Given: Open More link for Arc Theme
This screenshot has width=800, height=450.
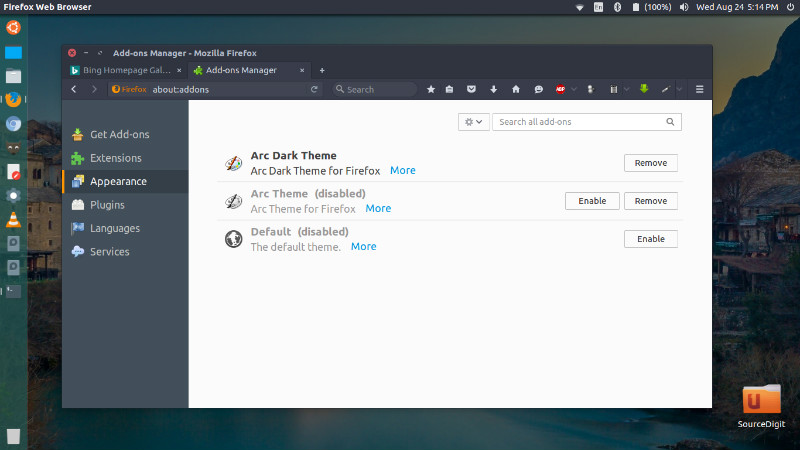Looking at the screenshot, I should [x=378, y=208].
